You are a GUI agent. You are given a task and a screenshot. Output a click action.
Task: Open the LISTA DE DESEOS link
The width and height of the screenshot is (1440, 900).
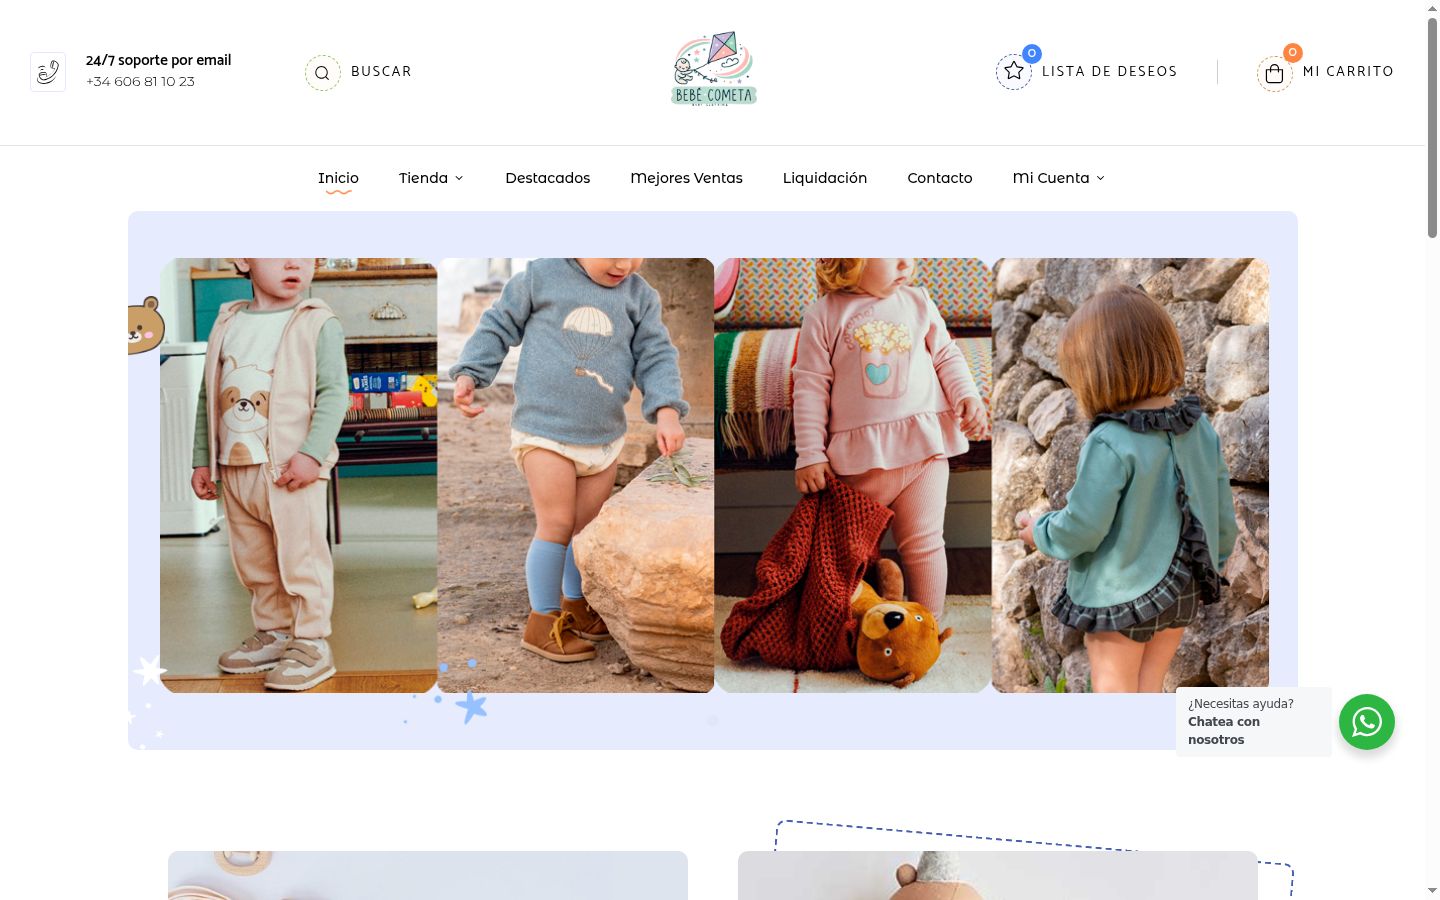(1110, 72)
